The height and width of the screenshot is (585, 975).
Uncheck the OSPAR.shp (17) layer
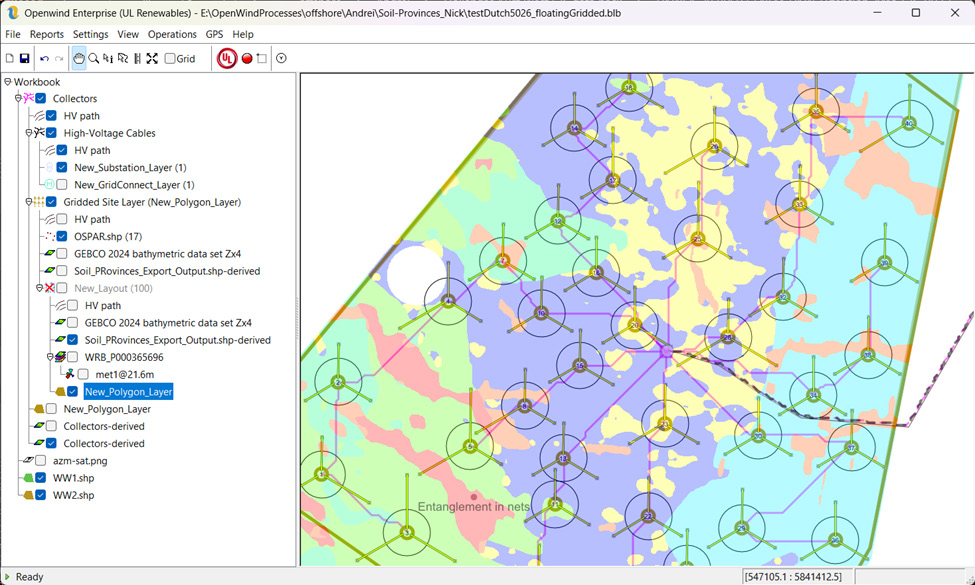[62, 237]
